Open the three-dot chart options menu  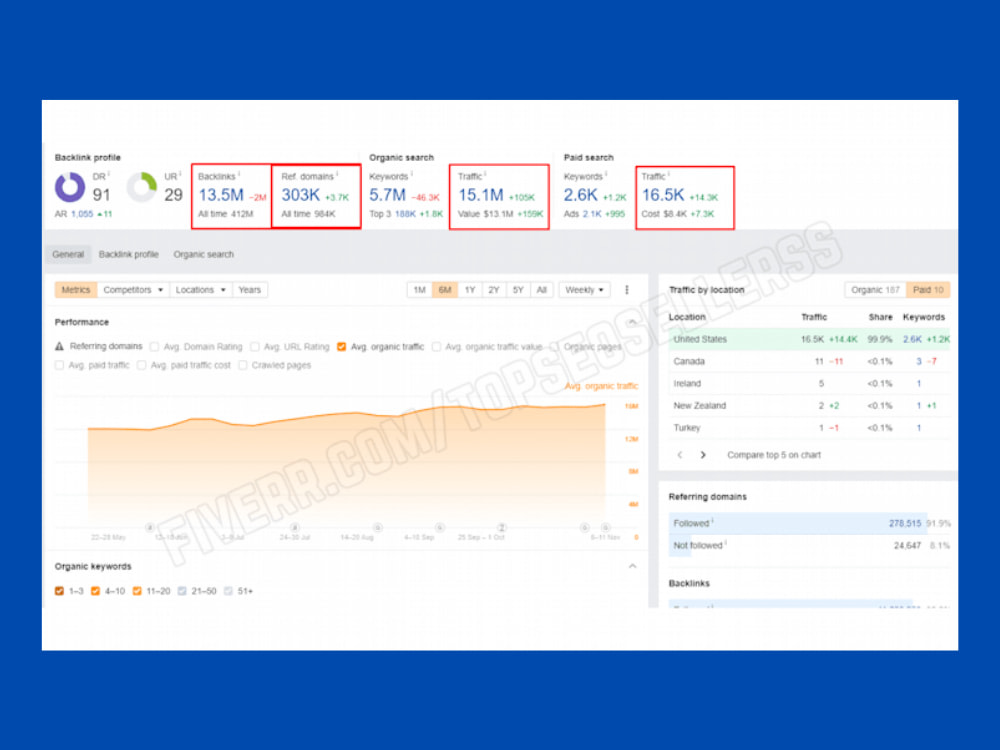(x=627, y=290)
